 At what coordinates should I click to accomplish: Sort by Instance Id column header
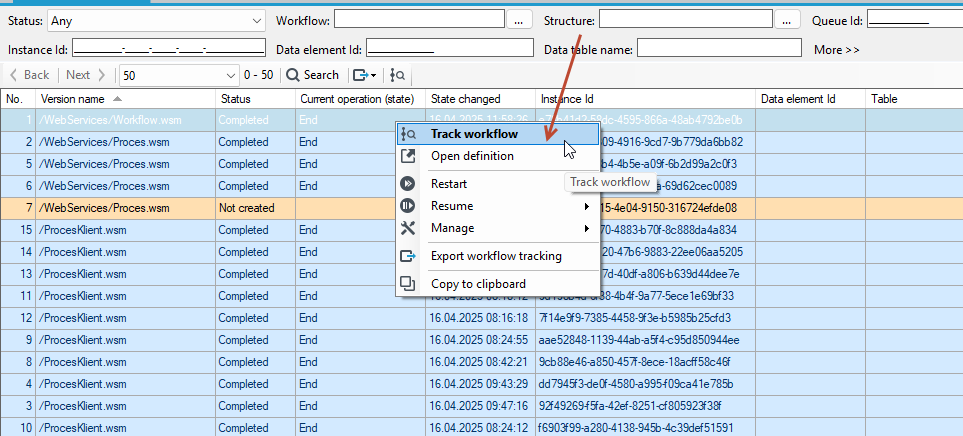click(x=645, y=99)
